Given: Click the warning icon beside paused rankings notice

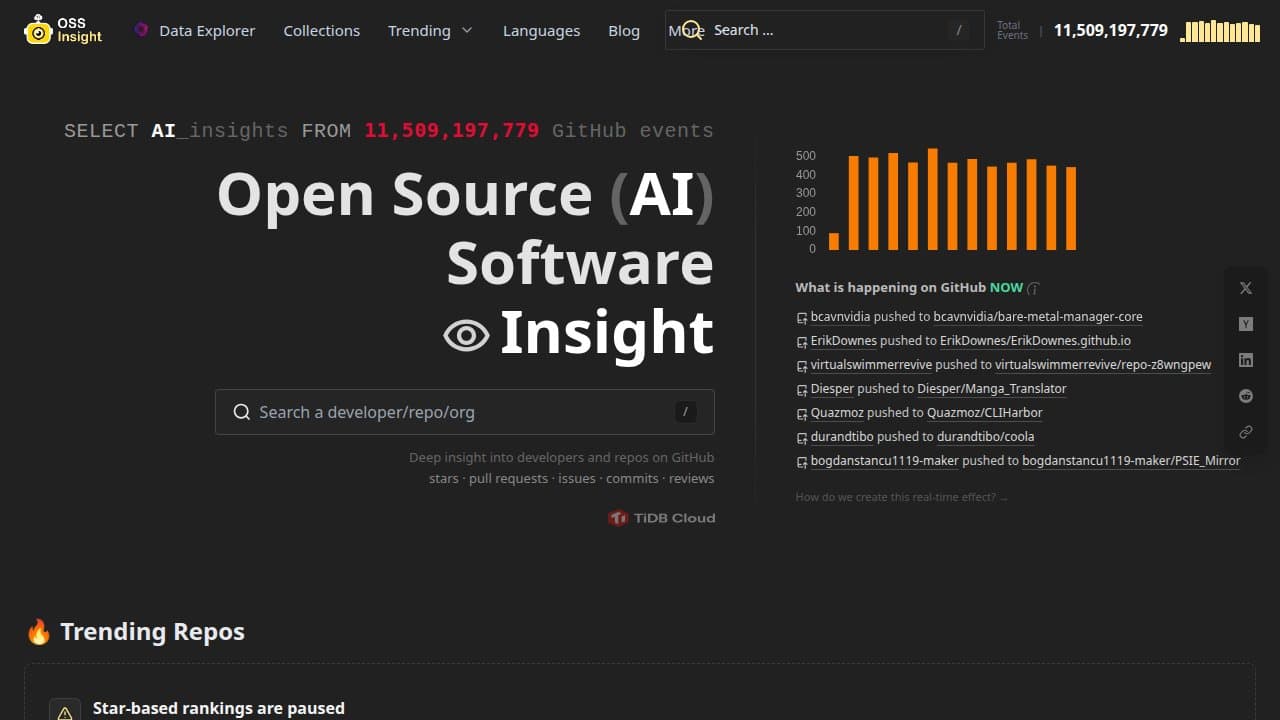Looking at the screenshot, I should tap(65, 712).
